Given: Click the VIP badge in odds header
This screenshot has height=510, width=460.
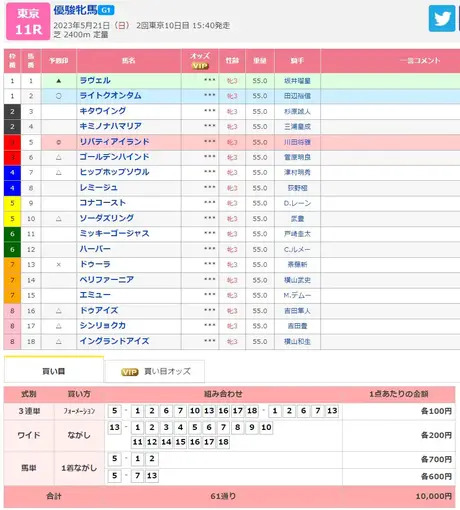Looking at the screenshot, I should (x=200, y=66).
